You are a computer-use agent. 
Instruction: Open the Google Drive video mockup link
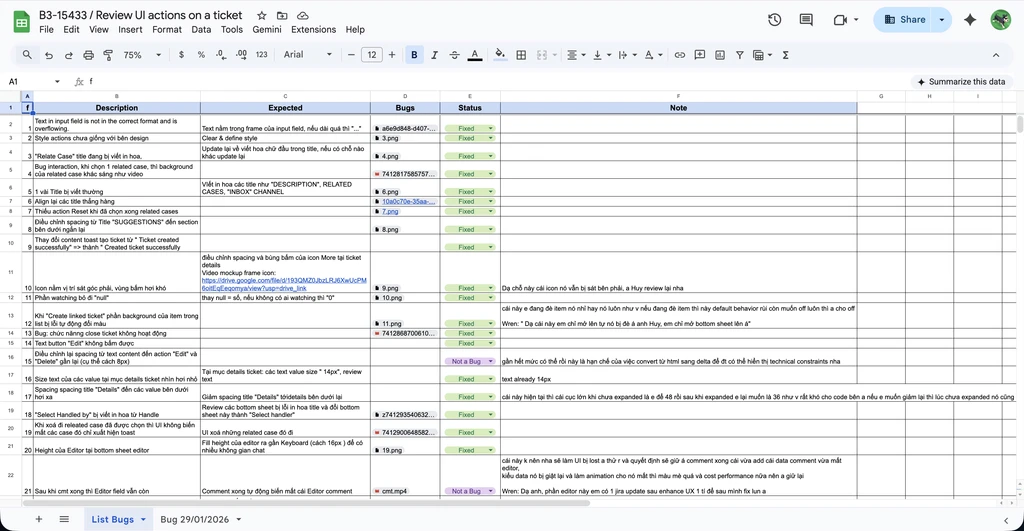[284, 284]
